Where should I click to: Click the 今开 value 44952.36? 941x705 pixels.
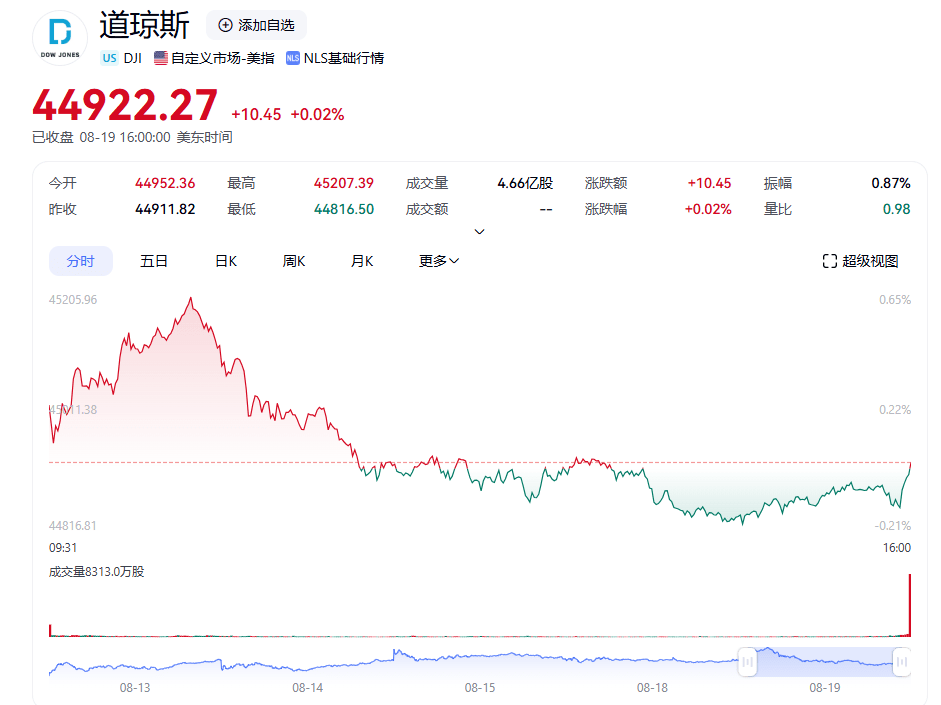165,183
